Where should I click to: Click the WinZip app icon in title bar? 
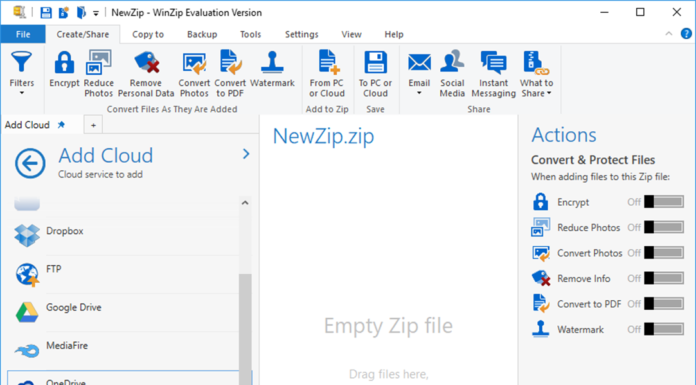pyautogui.click(x=20, y=12)
